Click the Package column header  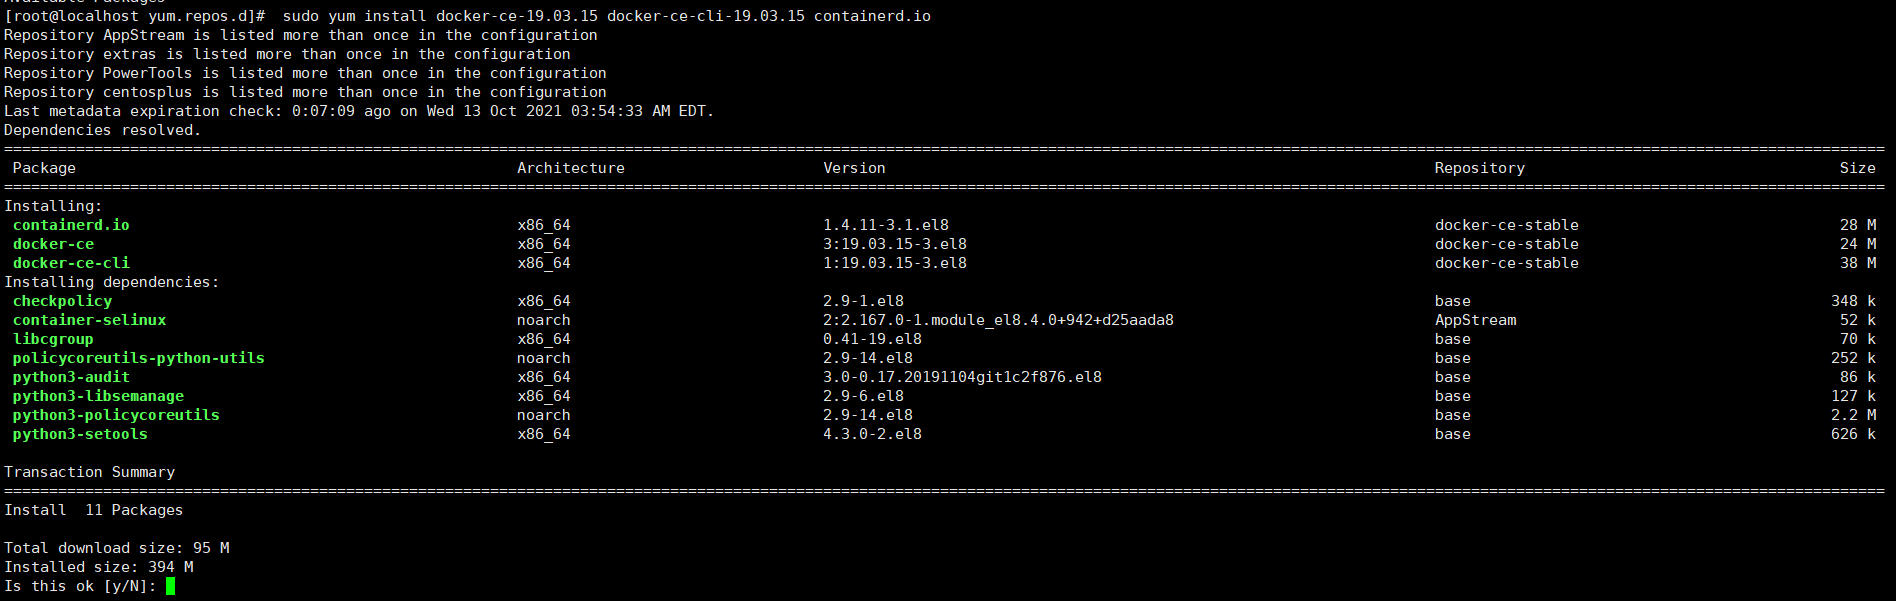tap(44, 168)
